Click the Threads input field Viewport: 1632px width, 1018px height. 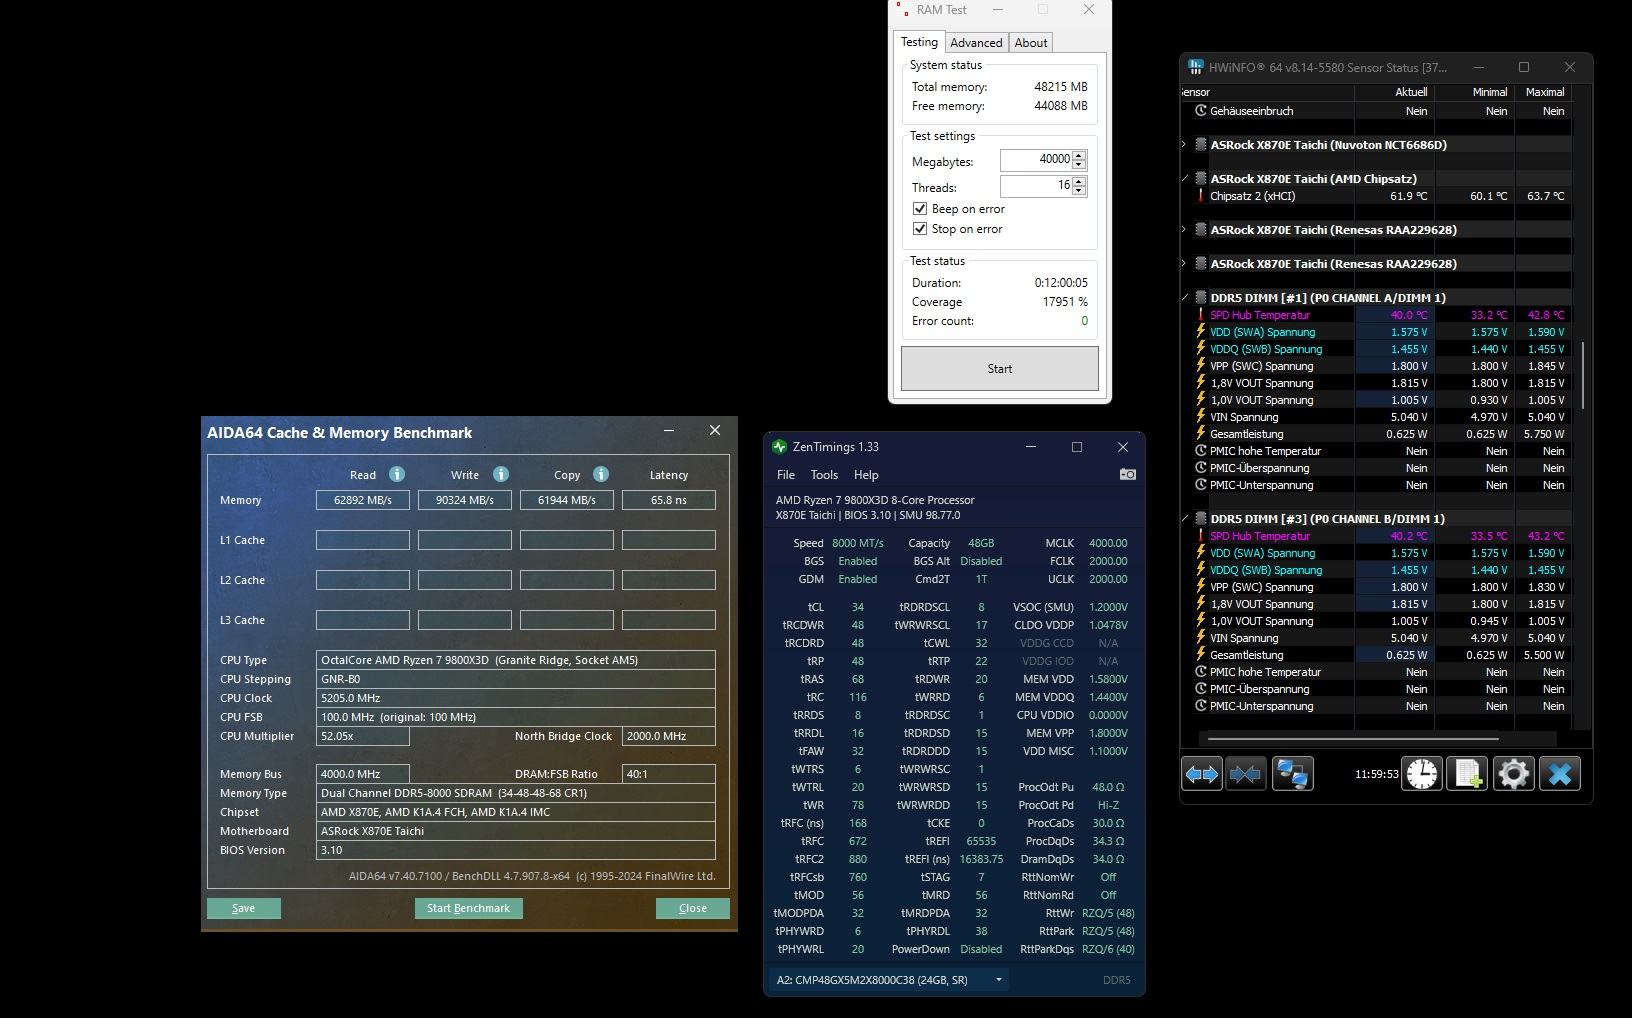point(1037,186)
